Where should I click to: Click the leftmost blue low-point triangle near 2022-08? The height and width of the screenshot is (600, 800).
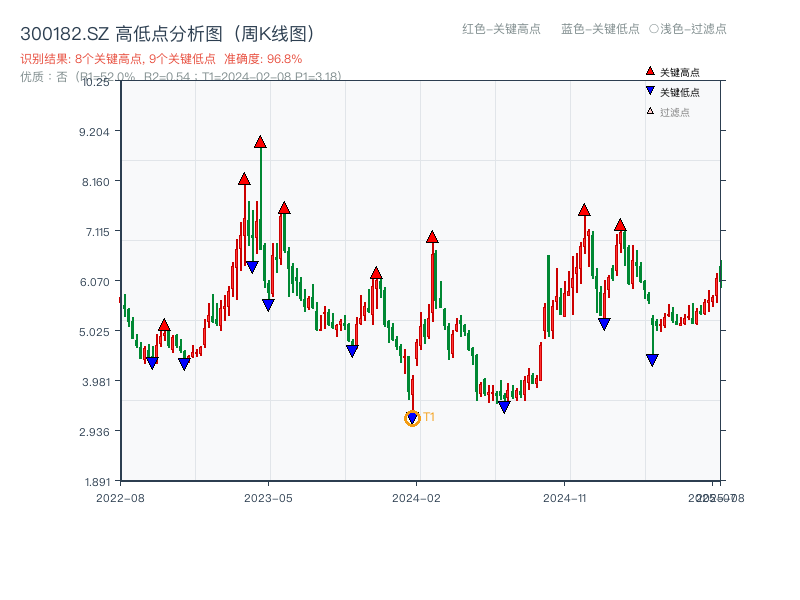150,361
